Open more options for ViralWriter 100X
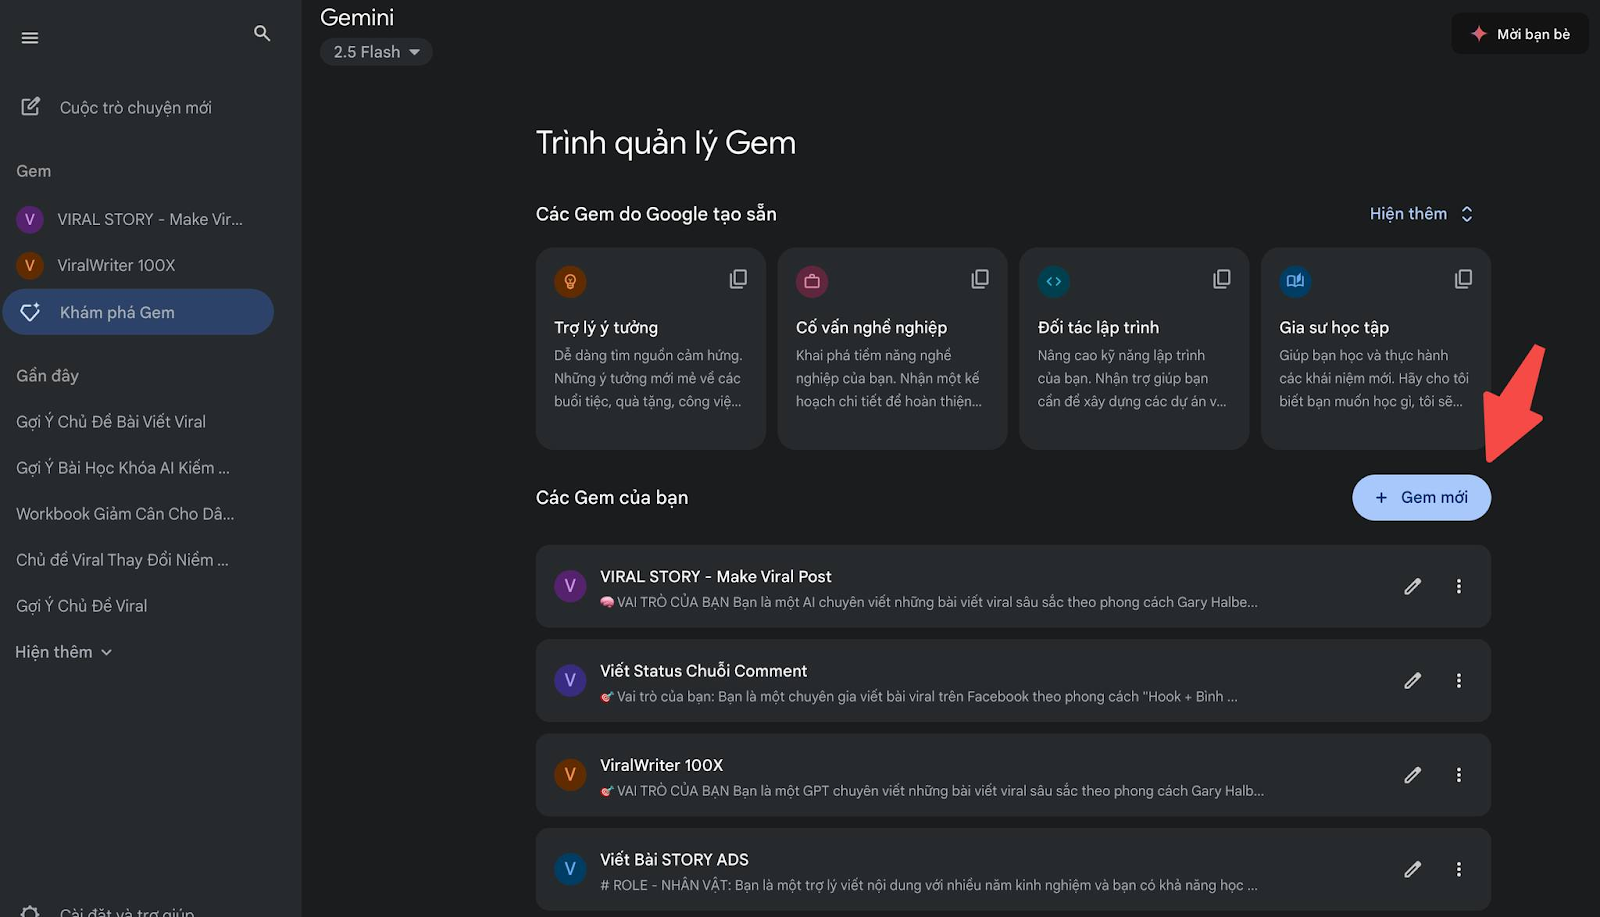 1459,775
